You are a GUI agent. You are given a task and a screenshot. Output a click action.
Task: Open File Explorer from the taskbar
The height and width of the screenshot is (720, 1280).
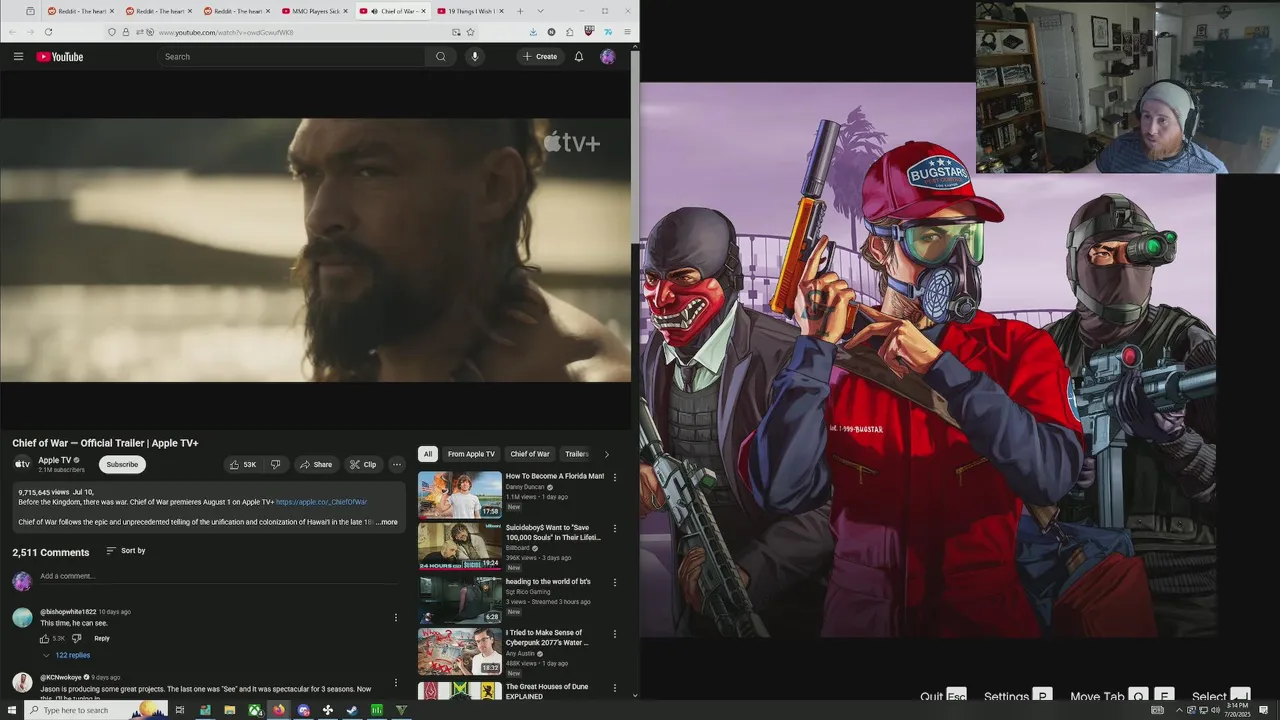point(230,710)
